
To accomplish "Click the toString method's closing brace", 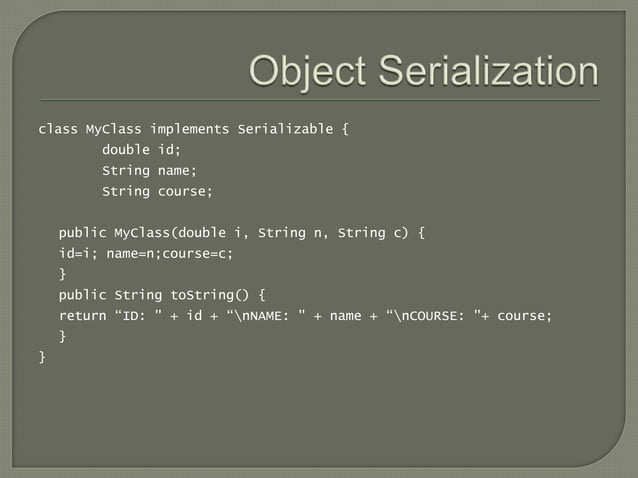I will tap(62, 336).
